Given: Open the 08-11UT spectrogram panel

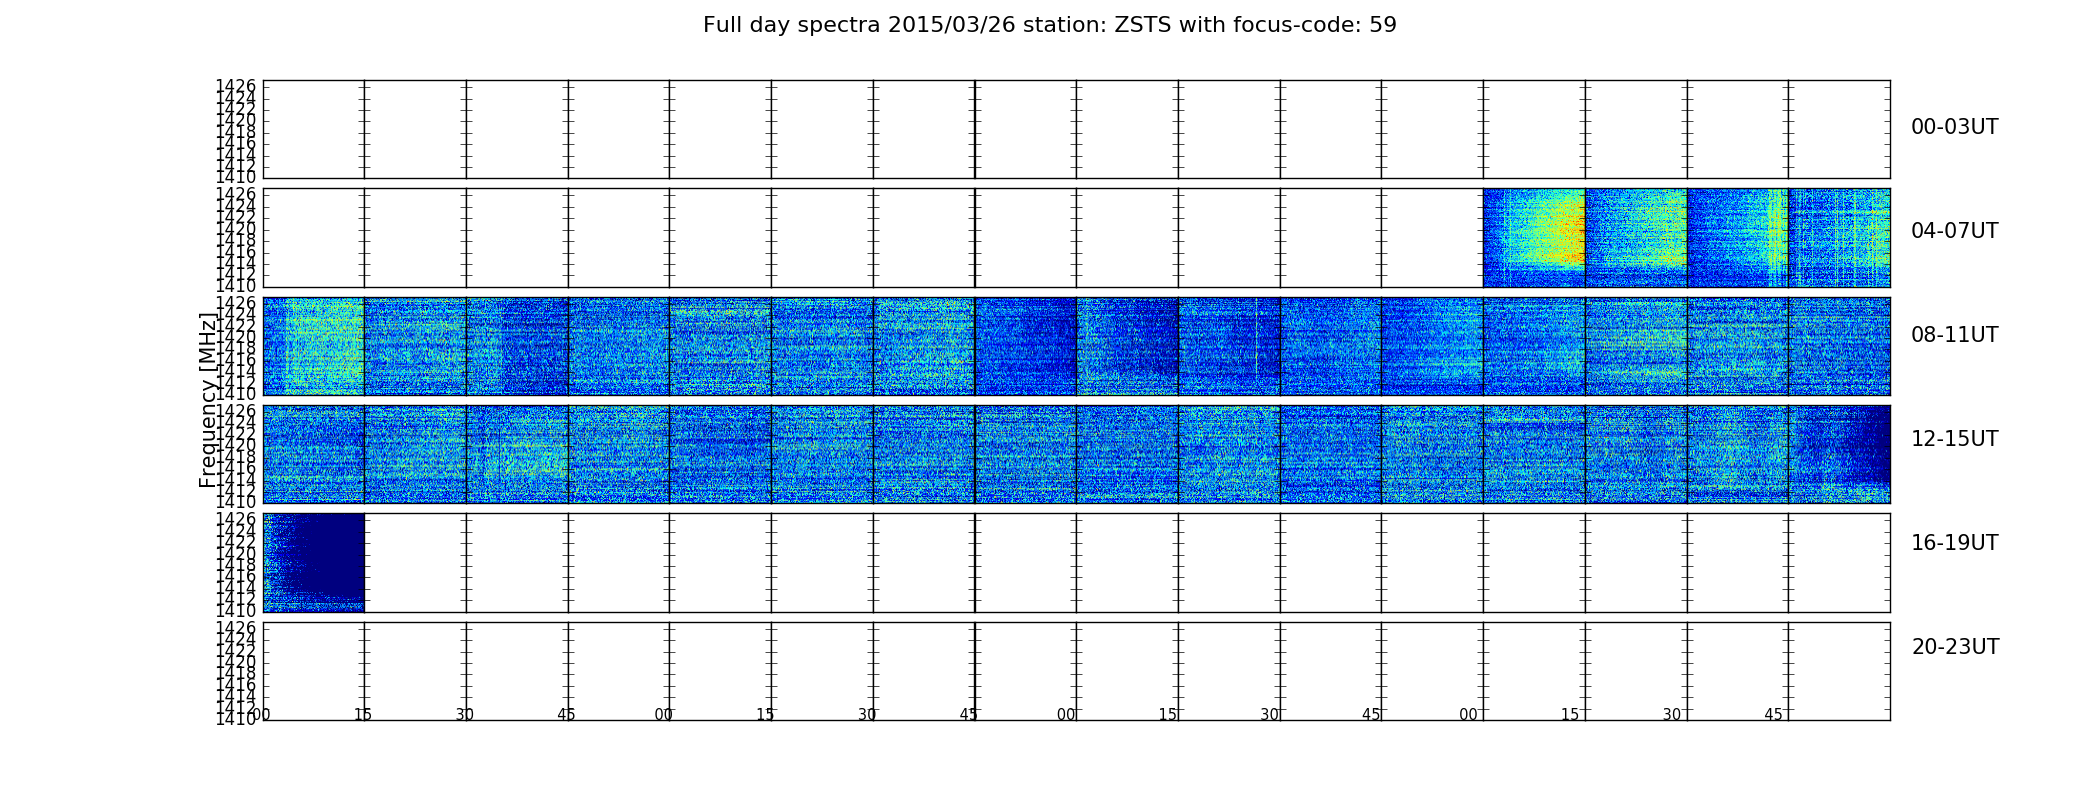Looking at the screenshot, I should [x=1076, y=346].
